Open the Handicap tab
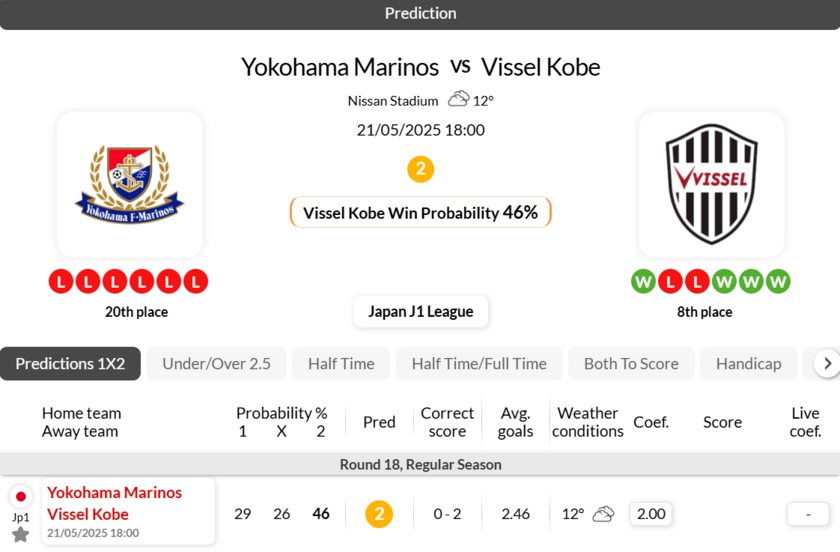 pyautogui.click(x=748, y=364)
